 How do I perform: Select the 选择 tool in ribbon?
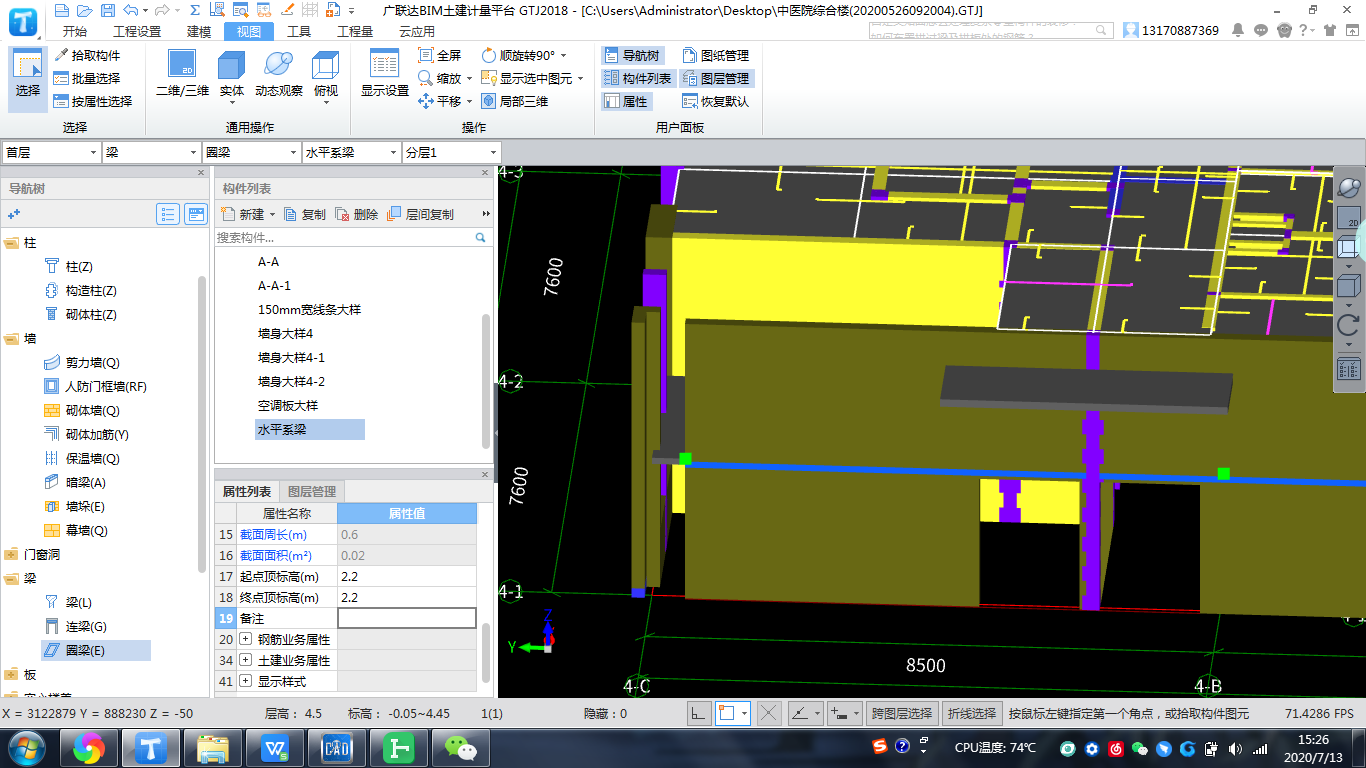pos(28,79)
